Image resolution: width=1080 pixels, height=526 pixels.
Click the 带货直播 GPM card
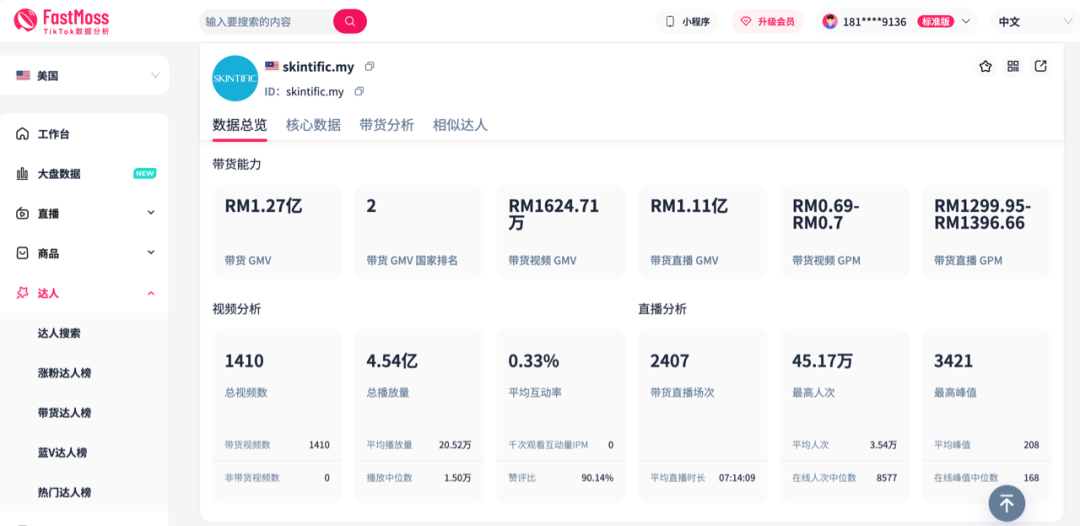[x=986, y=231]
